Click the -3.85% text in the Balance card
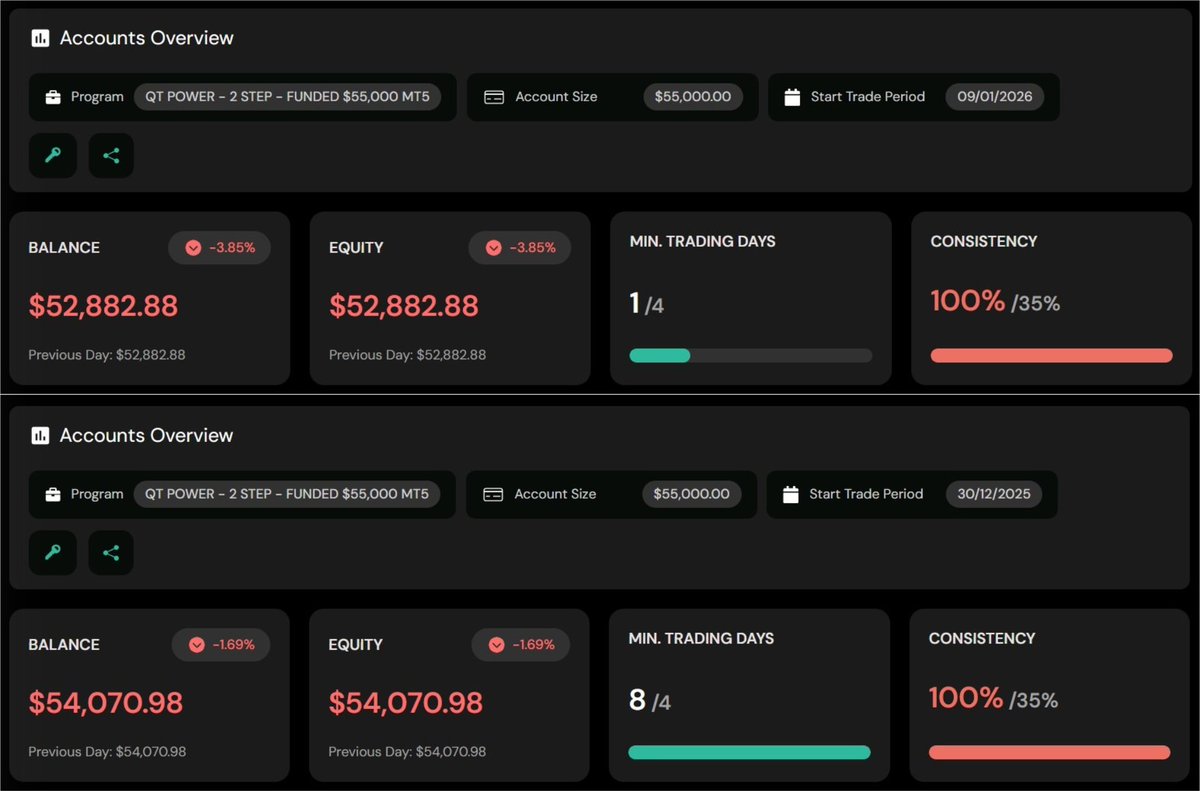The height and width of the screenshot is (791, 1200). [x=232, y=248]
